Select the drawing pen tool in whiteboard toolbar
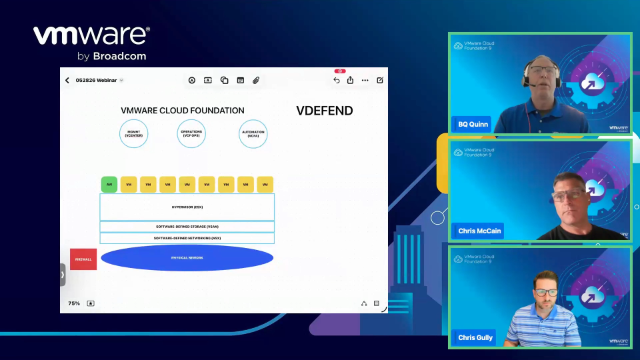 [x=192, y=80]
